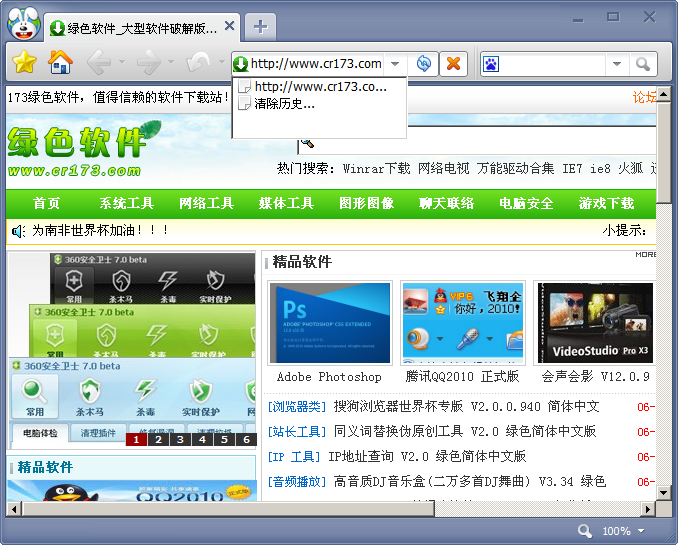This screenshot has width=678, height=545.
Task: Open 同义词替换伪原创工具 V2.0 link
Action: 465,432
